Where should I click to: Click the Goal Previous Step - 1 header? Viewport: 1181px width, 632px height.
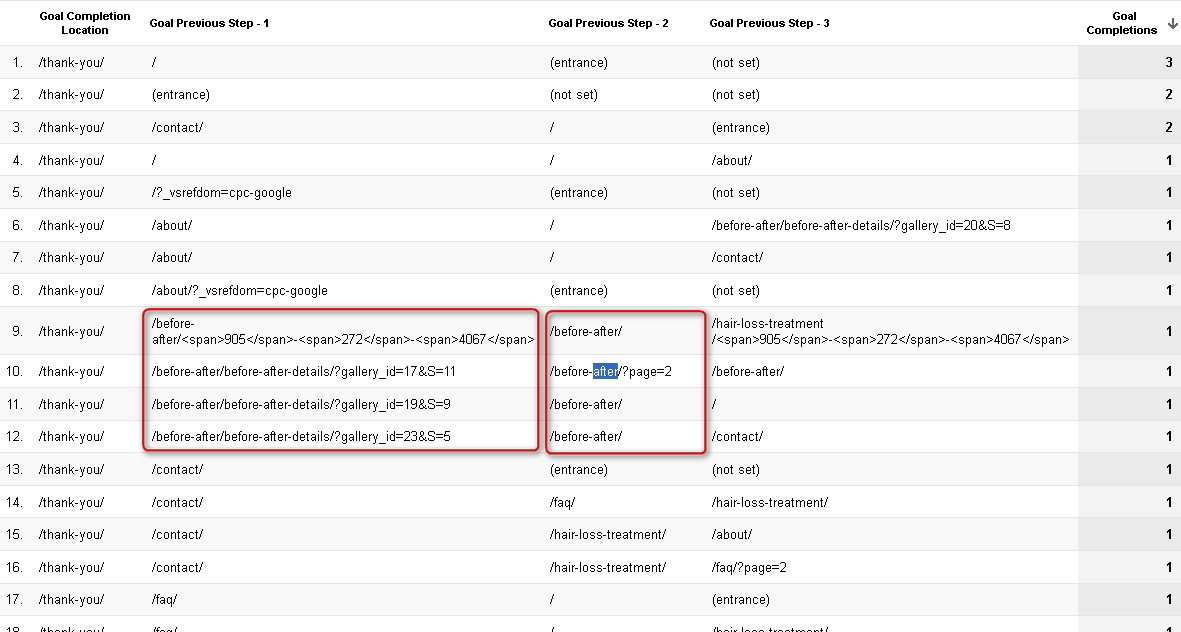tap(209, 23)
